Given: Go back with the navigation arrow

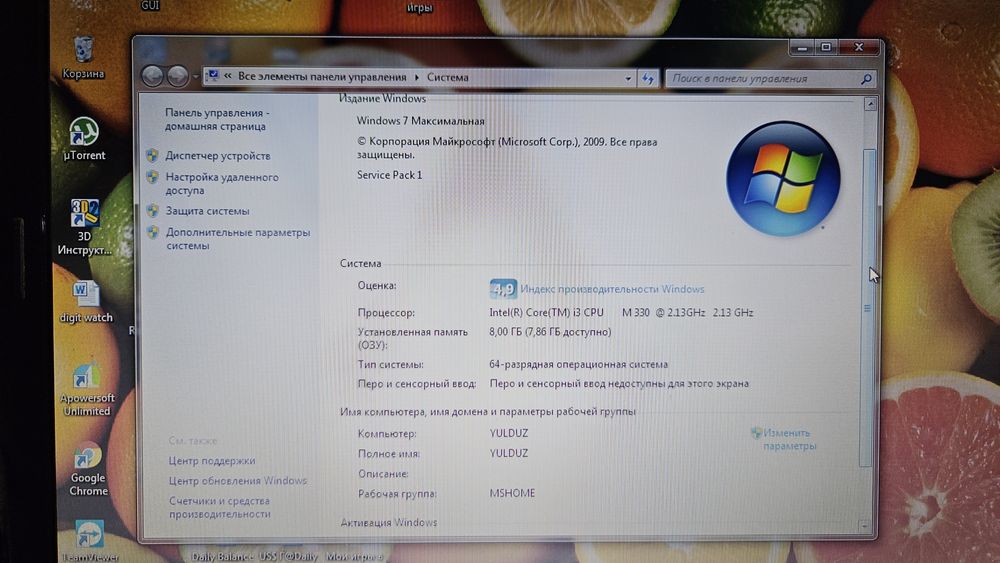Looking at the screenshot, I should pyautogui.click(x=152, y=77).
